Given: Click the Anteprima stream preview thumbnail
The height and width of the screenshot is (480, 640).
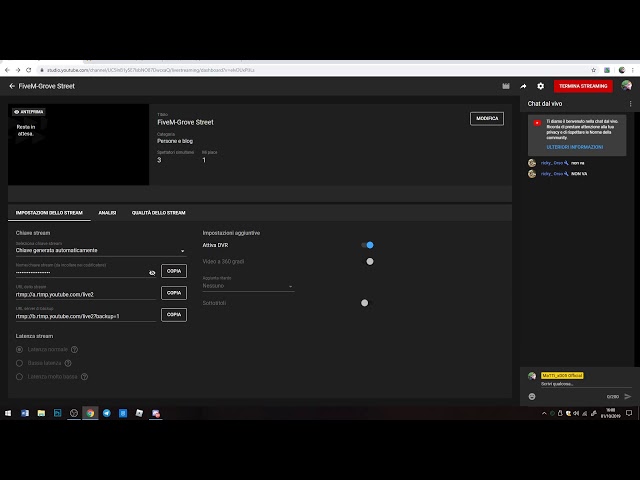Looking at the screenshot, I should click(78, 144).
